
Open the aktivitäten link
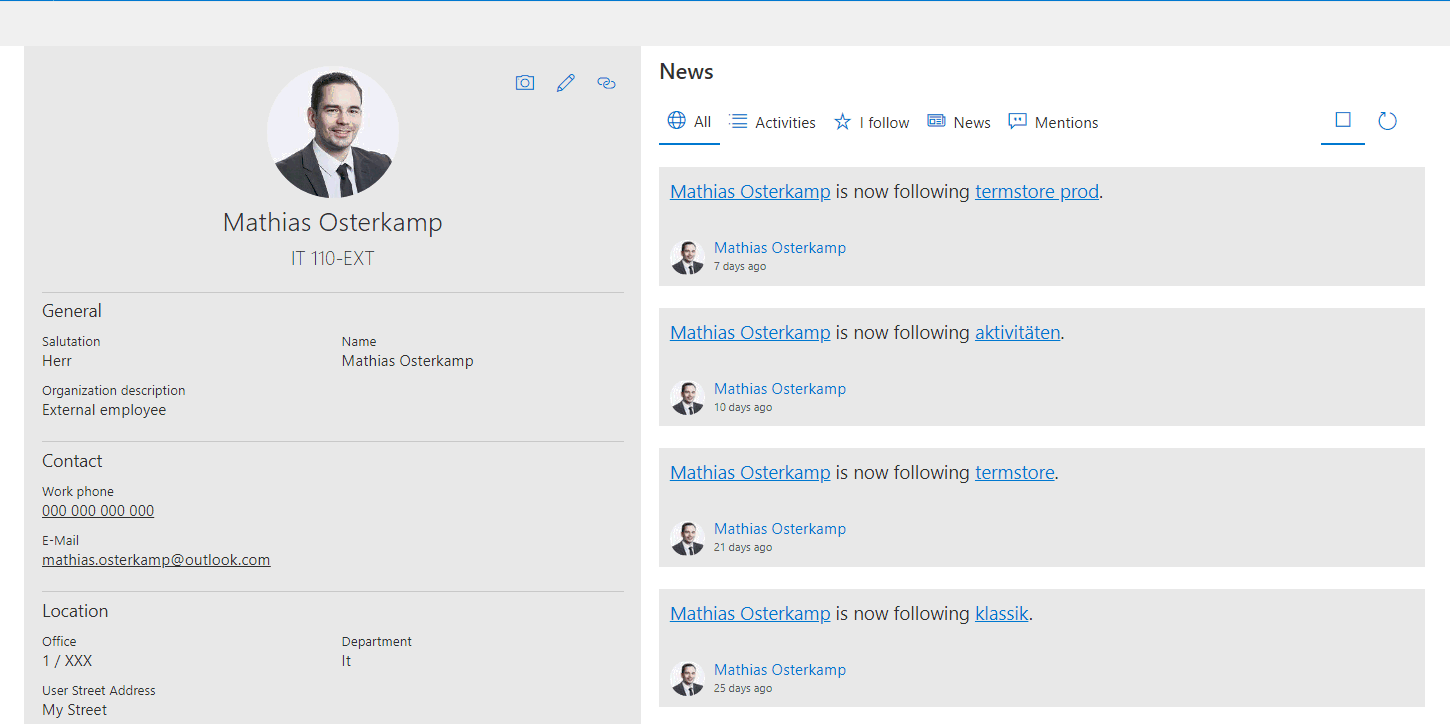pyautogui.click(x=1017, y=333)
